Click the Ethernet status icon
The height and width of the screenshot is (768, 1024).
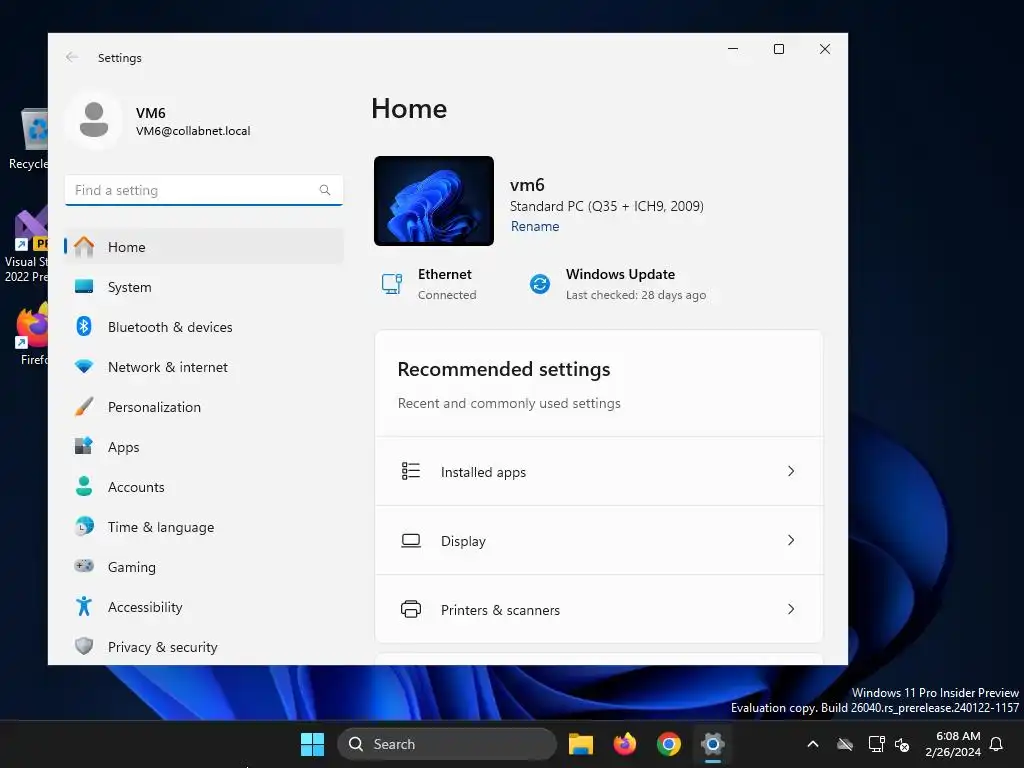[x=392, y=284]
